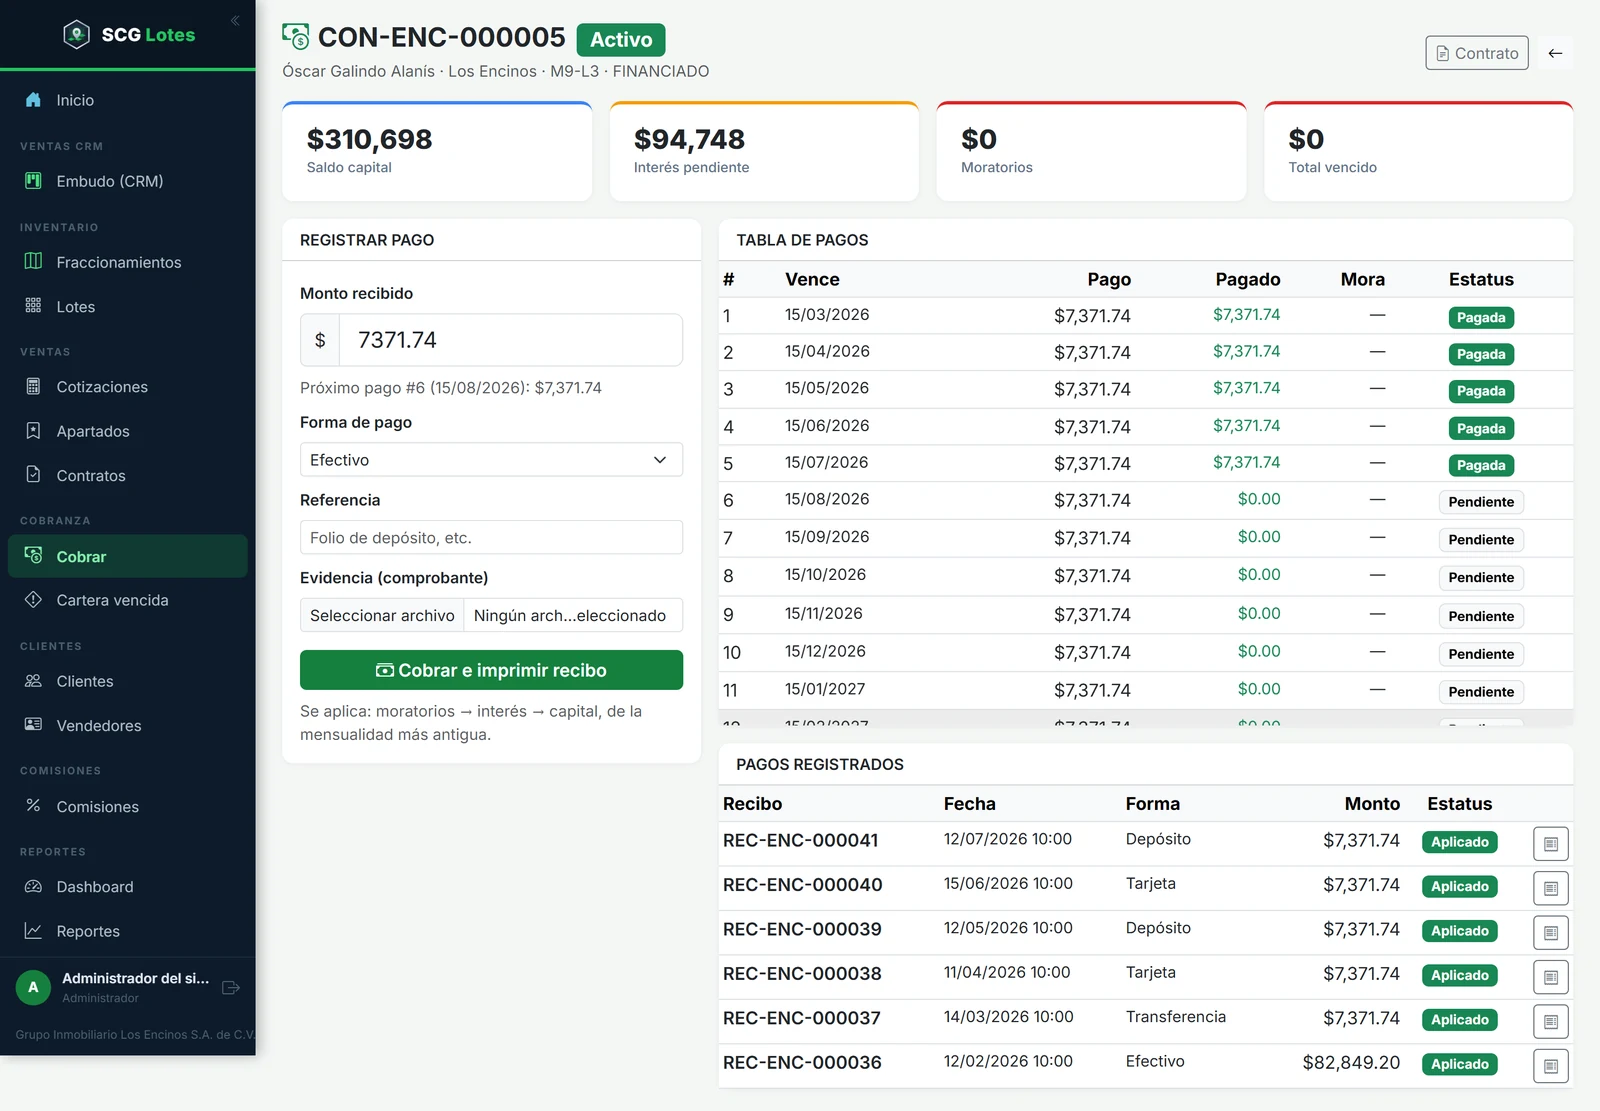Open Lotes in the sidebar

[x=128, y=307]
